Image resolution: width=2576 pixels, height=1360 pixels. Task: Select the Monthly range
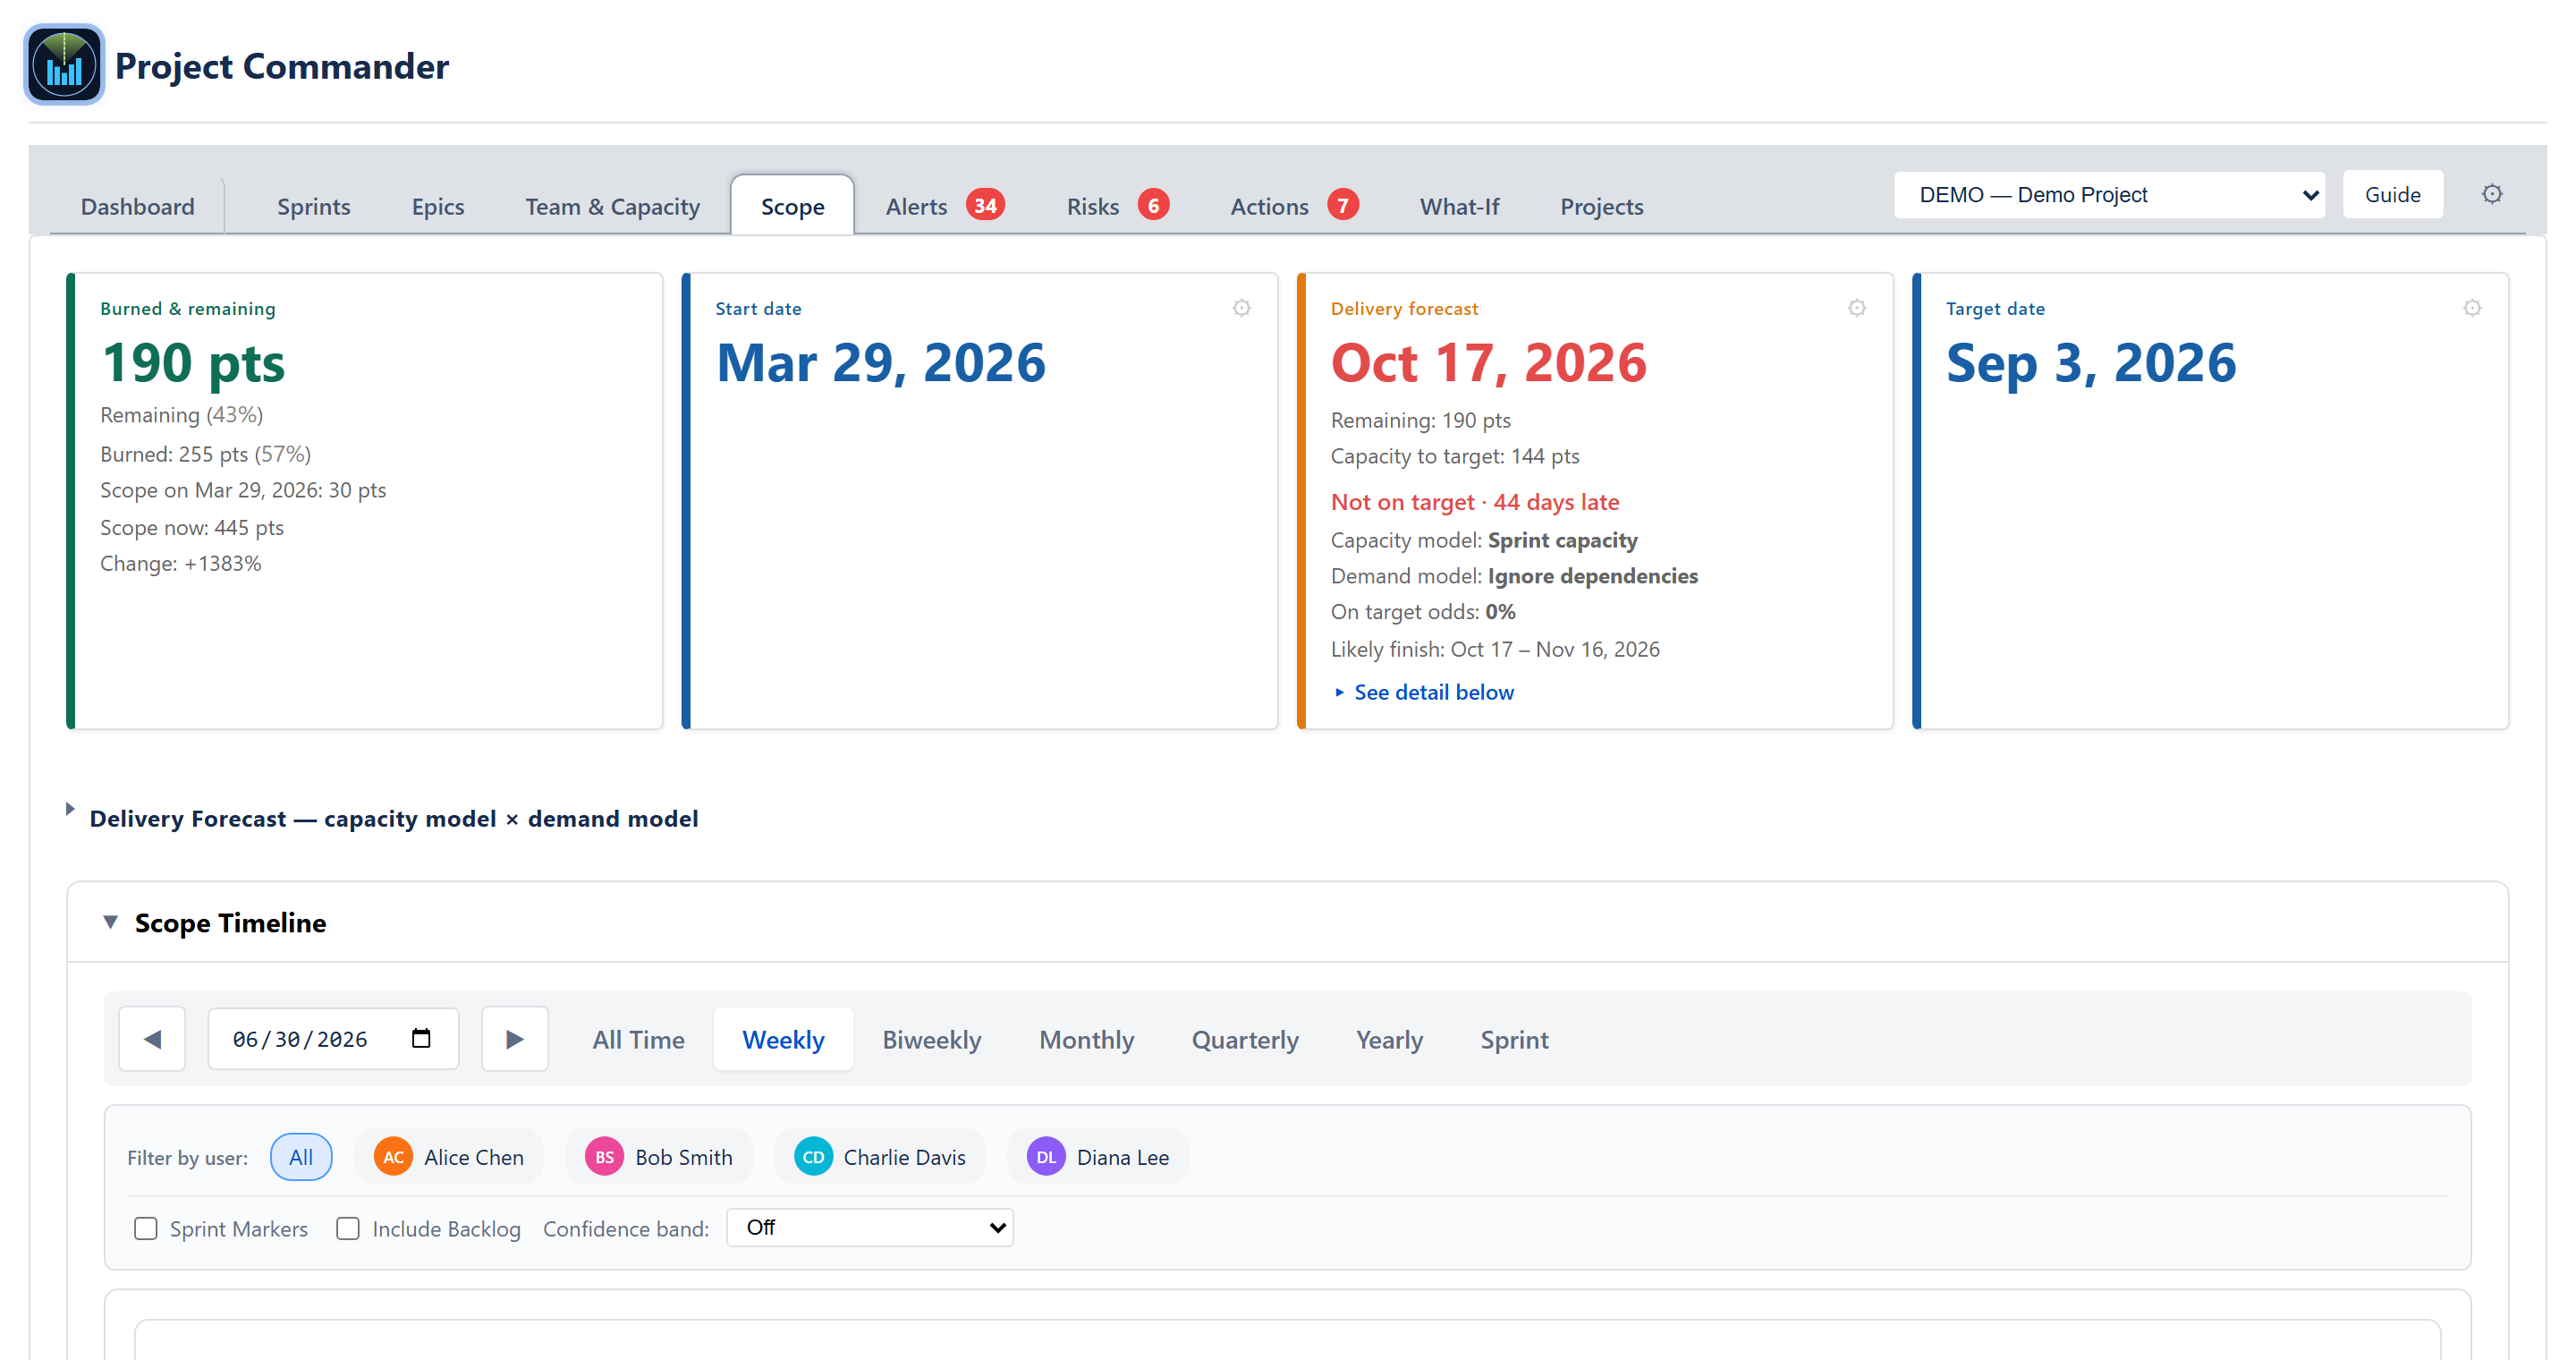click(1087, 1039)
